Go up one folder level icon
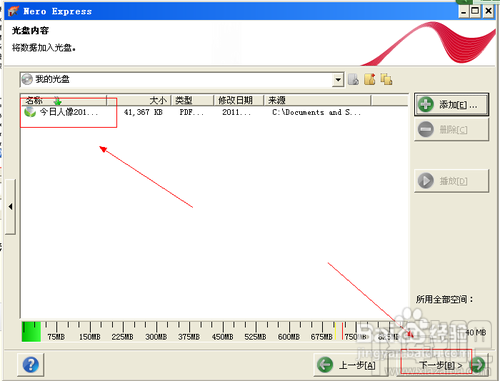This screenshot has width=500, height=381. click(x=353, y=79)
